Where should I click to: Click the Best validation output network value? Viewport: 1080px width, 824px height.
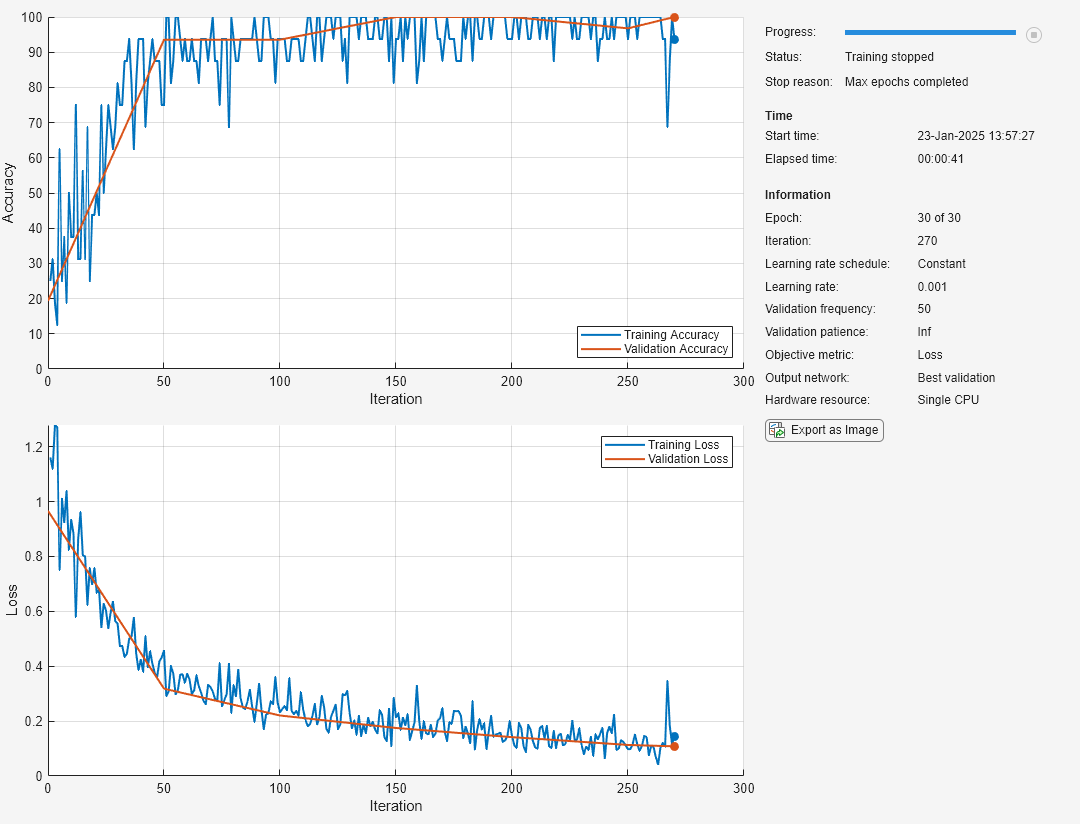pos(956,378)
